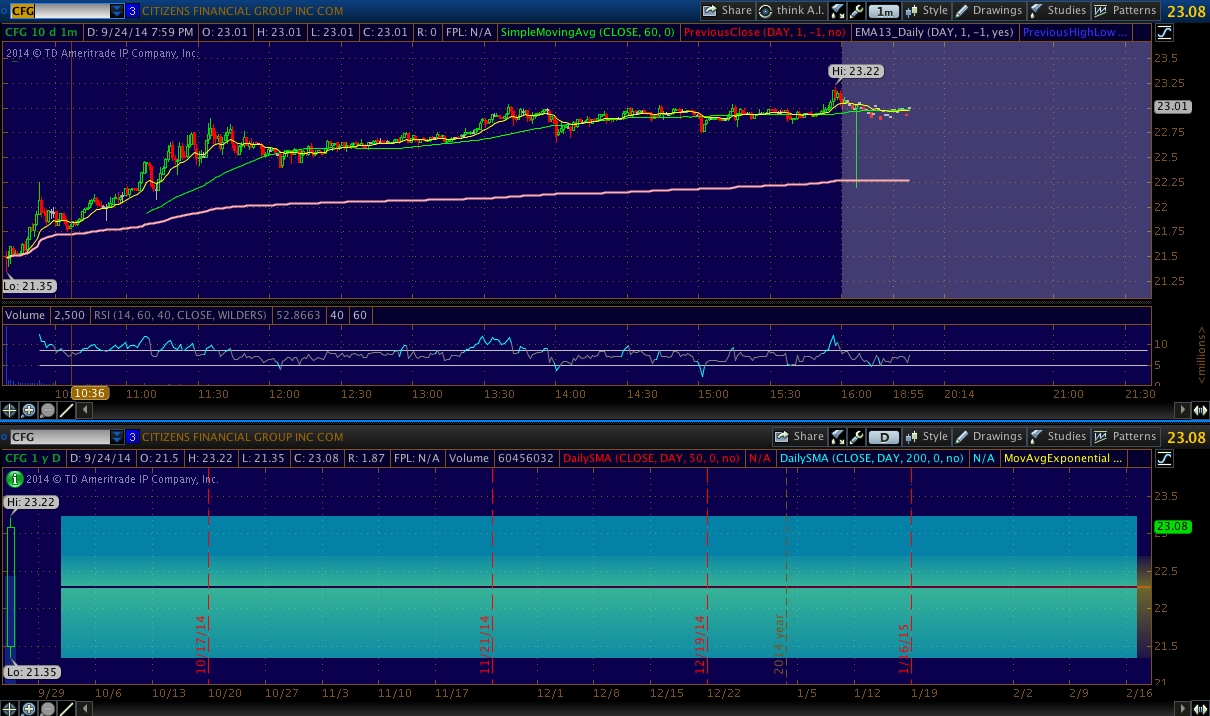Open the 1m timeframe selector
This screenshot has height=716, width=1210.
point(883,11)
